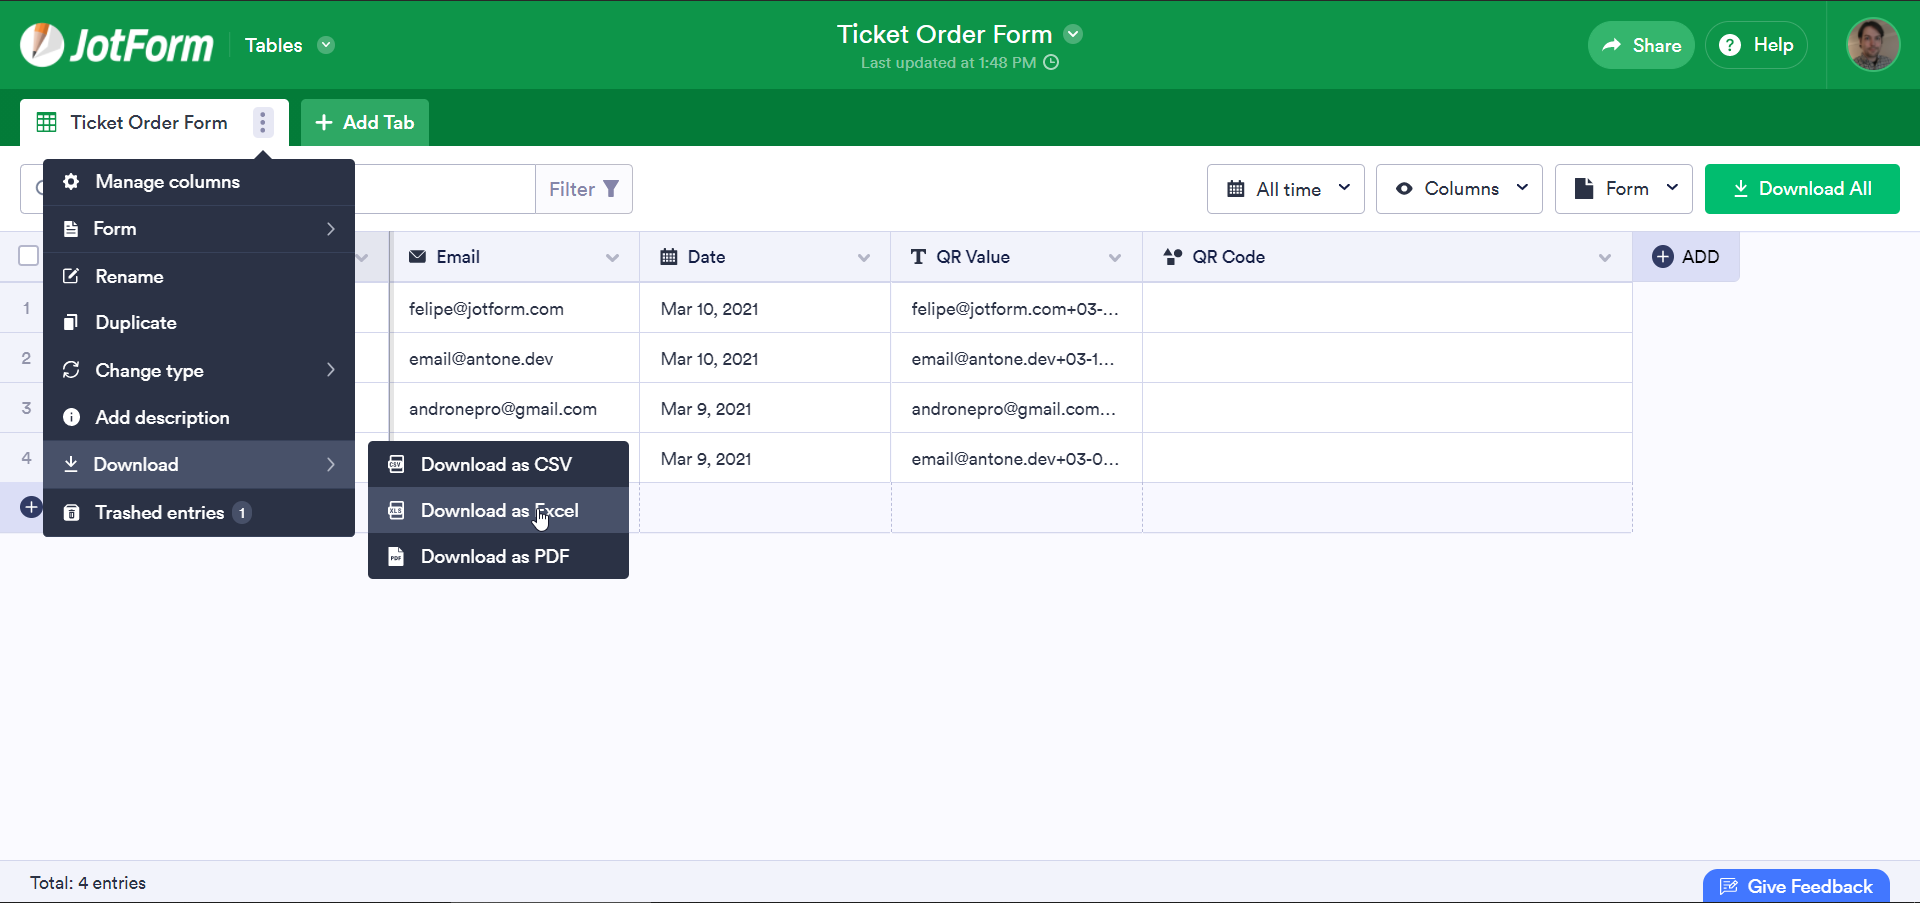Click the Share arrow button

tap(1641, 45)
